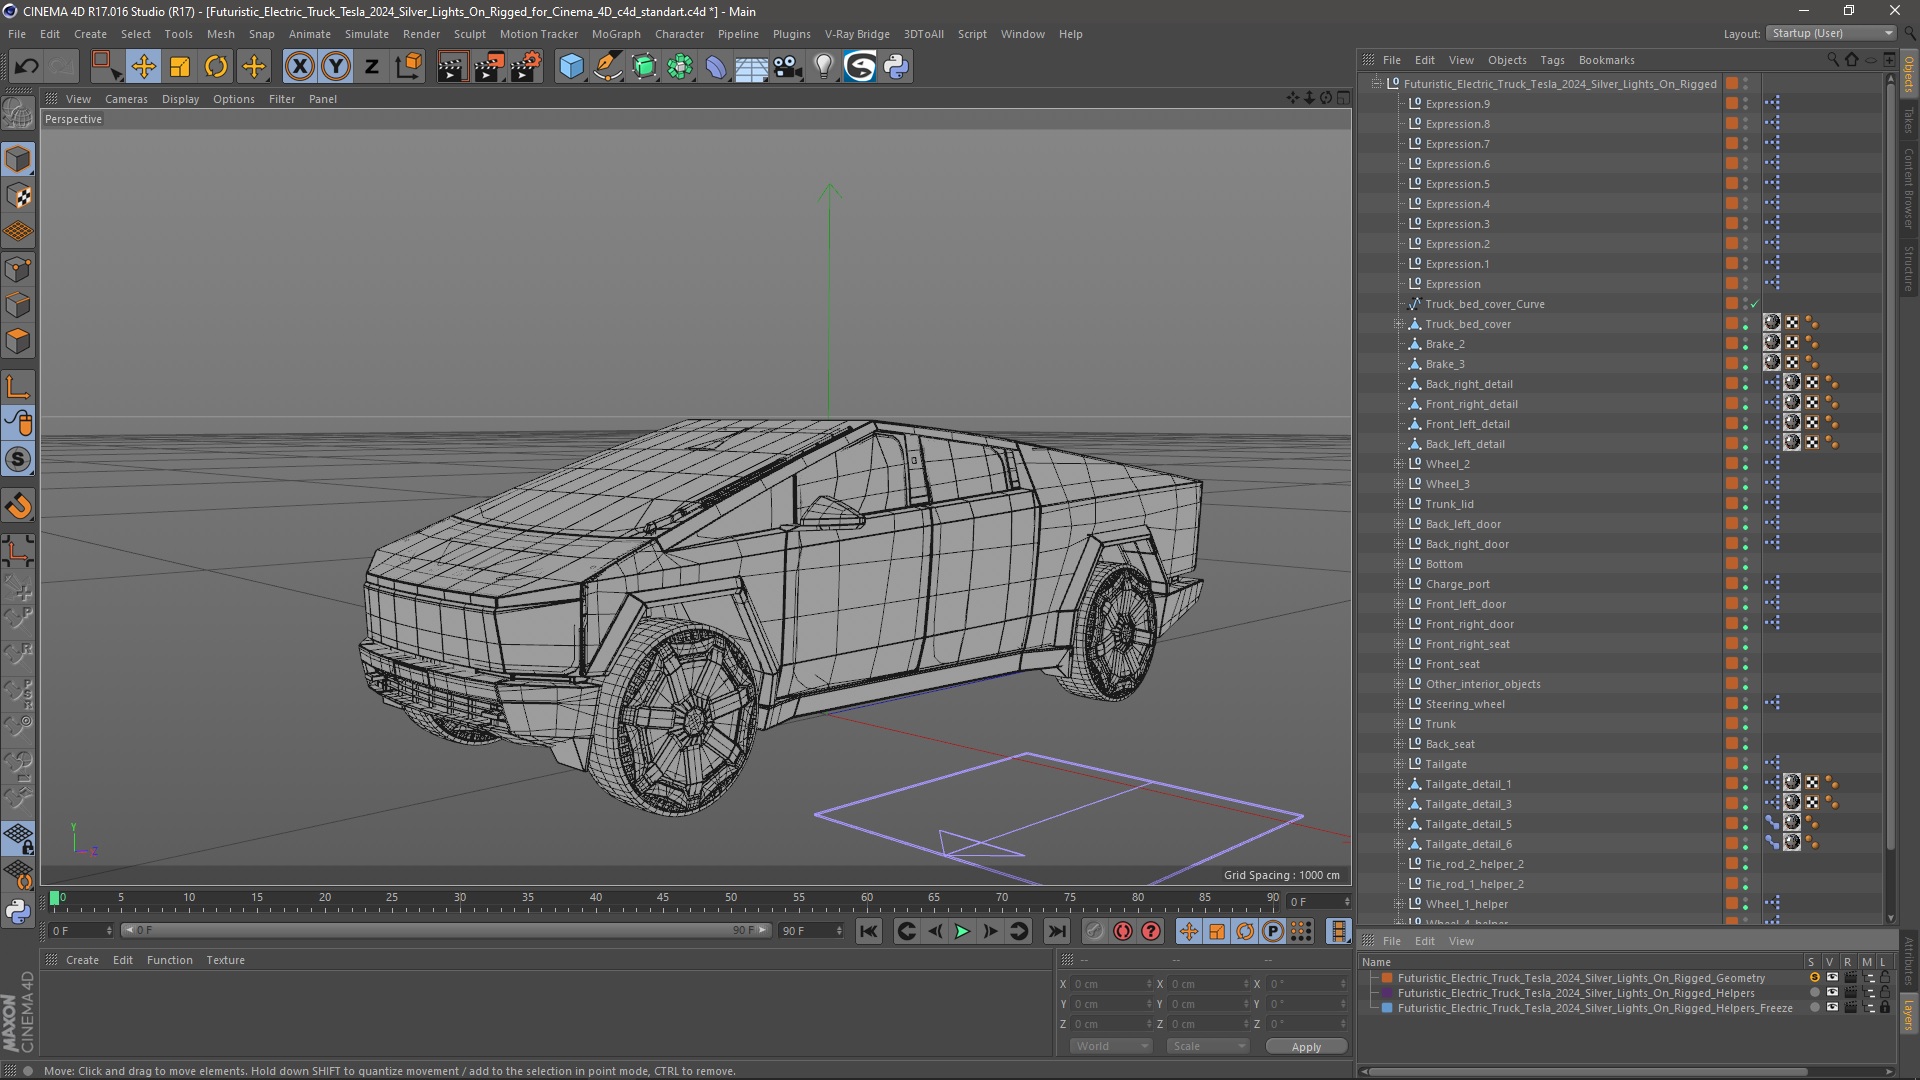Image resolution: width=1920 pixels, height=1080 pixels.
Task: Expand the Truck_bed_cover object
Action: 1399,324
